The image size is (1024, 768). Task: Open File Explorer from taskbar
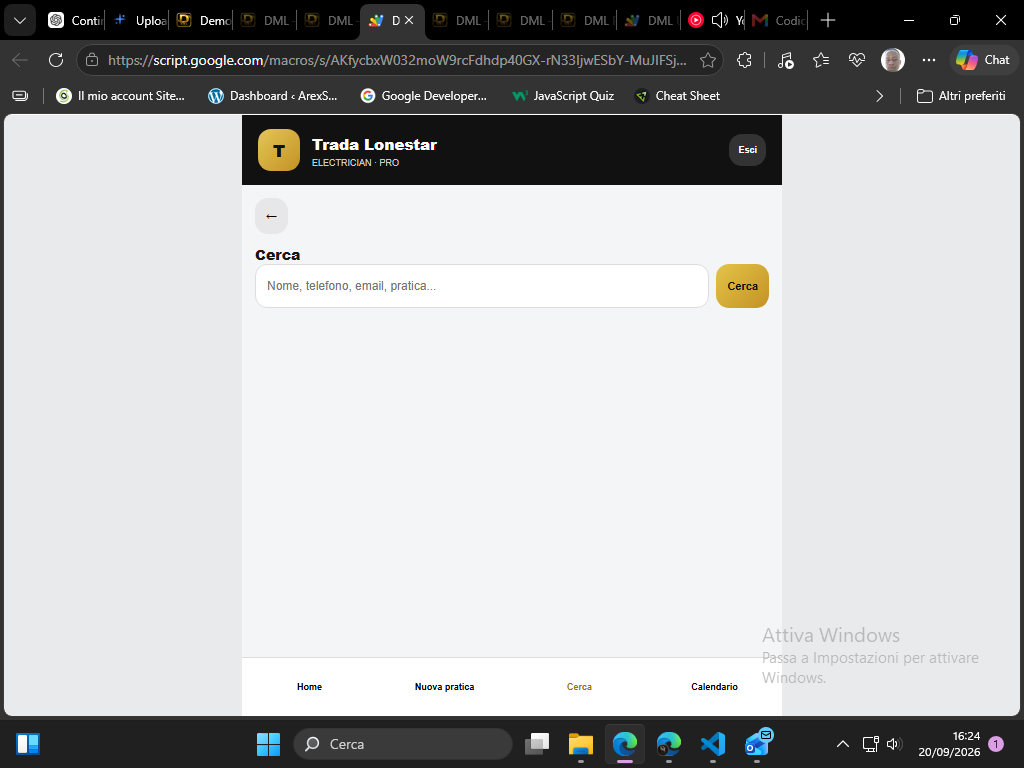tap(581, 744)
